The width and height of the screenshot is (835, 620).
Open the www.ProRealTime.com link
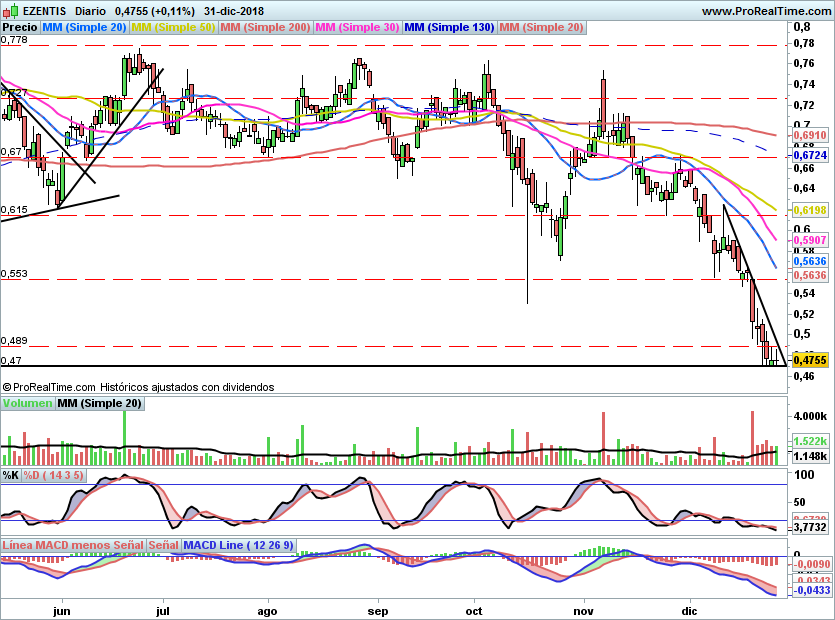(x=766, y=11)
